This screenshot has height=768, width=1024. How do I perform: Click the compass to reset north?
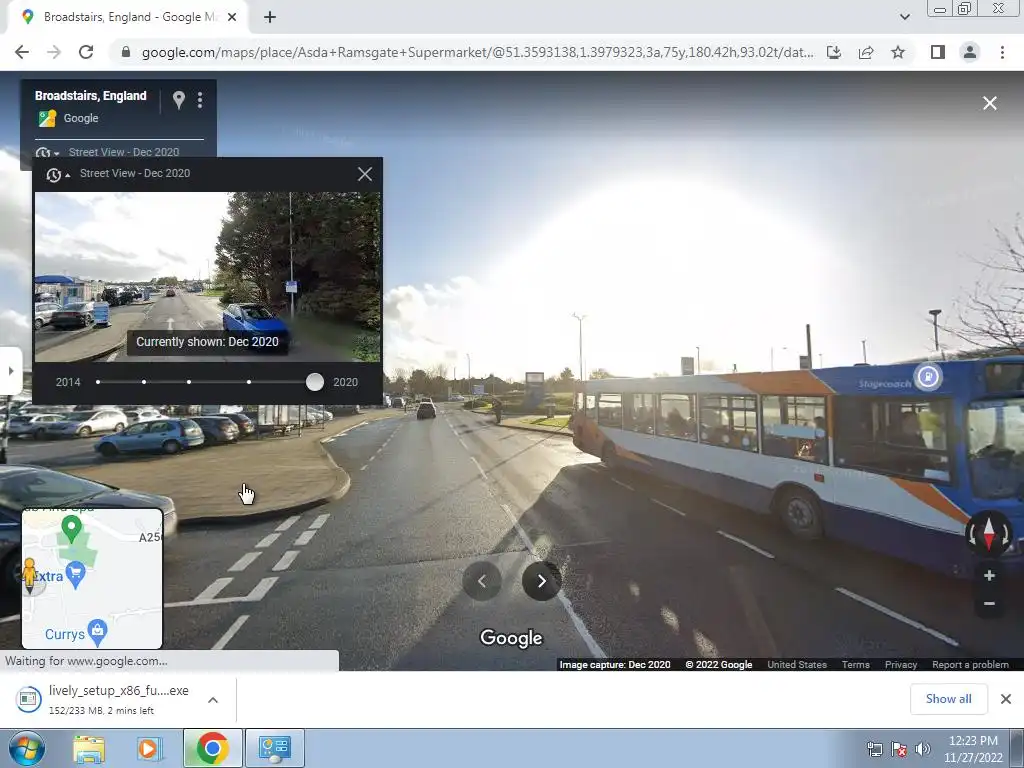click(989, 533)
